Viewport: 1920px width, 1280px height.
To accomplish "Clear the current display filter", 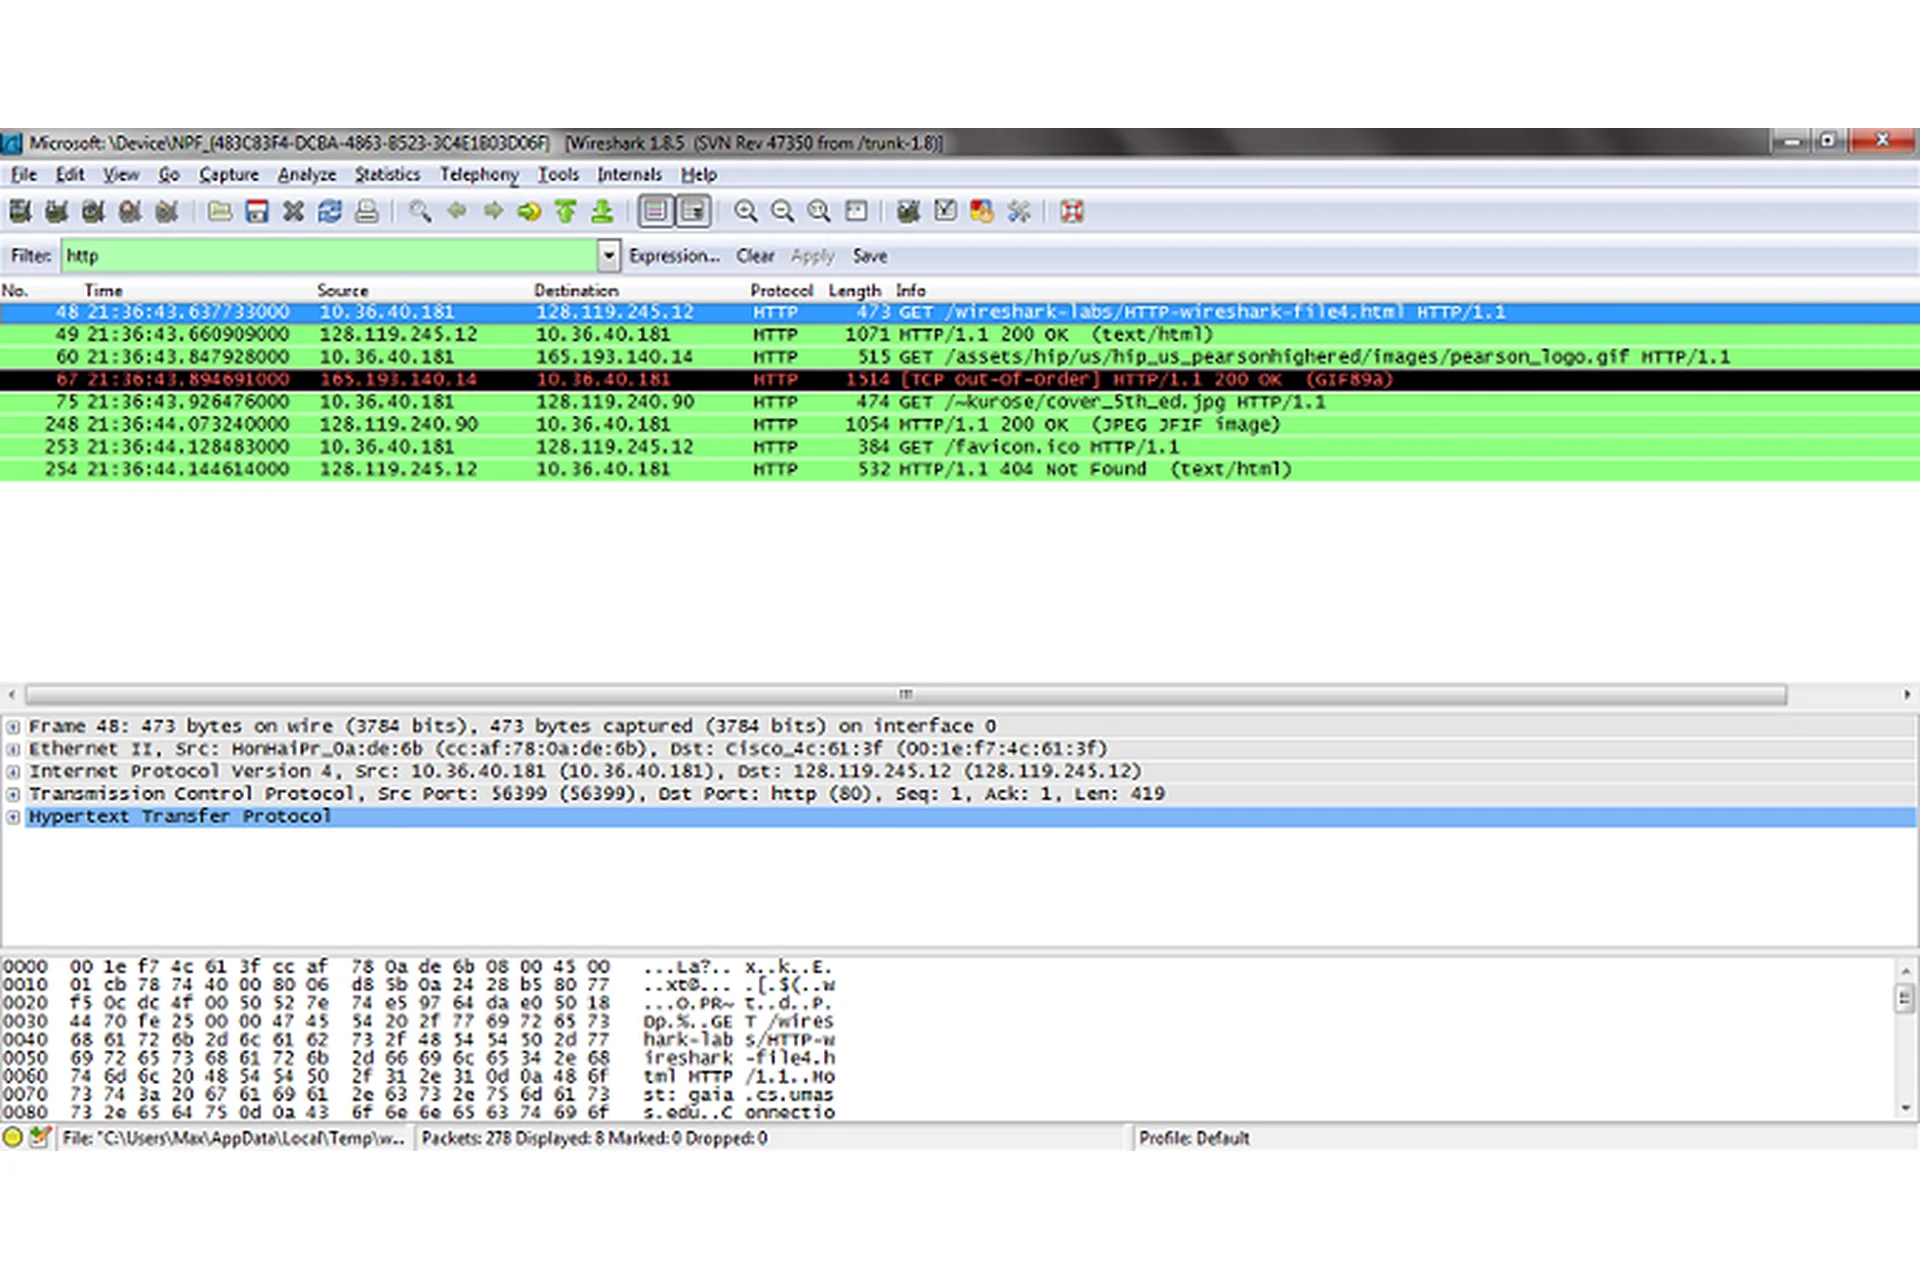I will tap(755, 255).
